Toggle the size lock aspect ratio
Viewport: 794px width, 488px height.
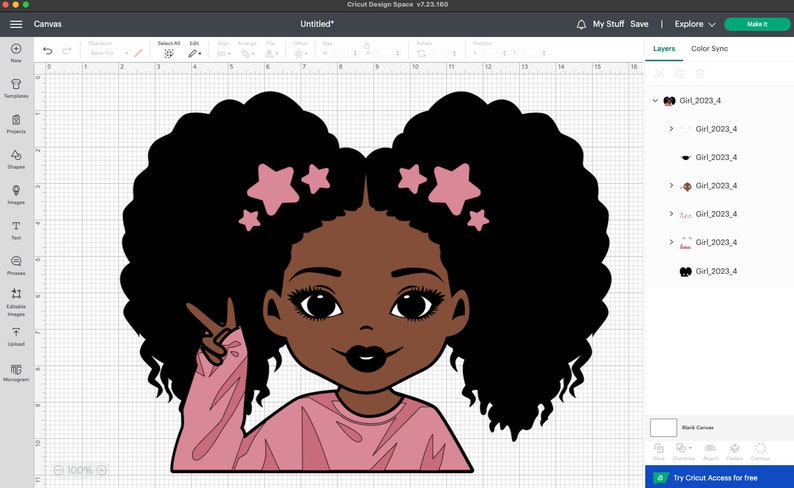tap(367, 46)
